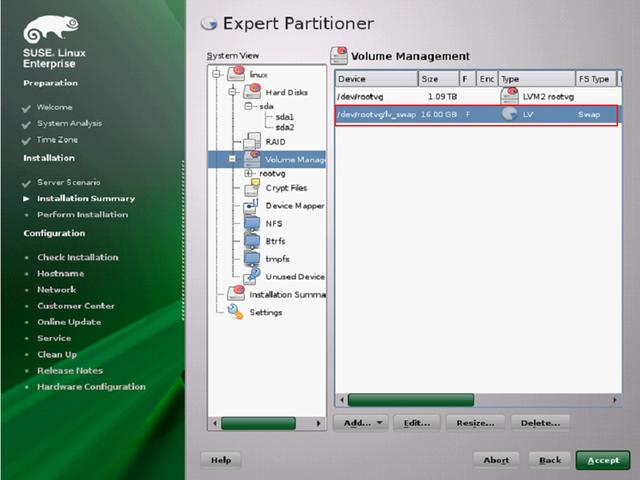
Task: Click Hostname in the sidebar
Action: click(60, 273)
